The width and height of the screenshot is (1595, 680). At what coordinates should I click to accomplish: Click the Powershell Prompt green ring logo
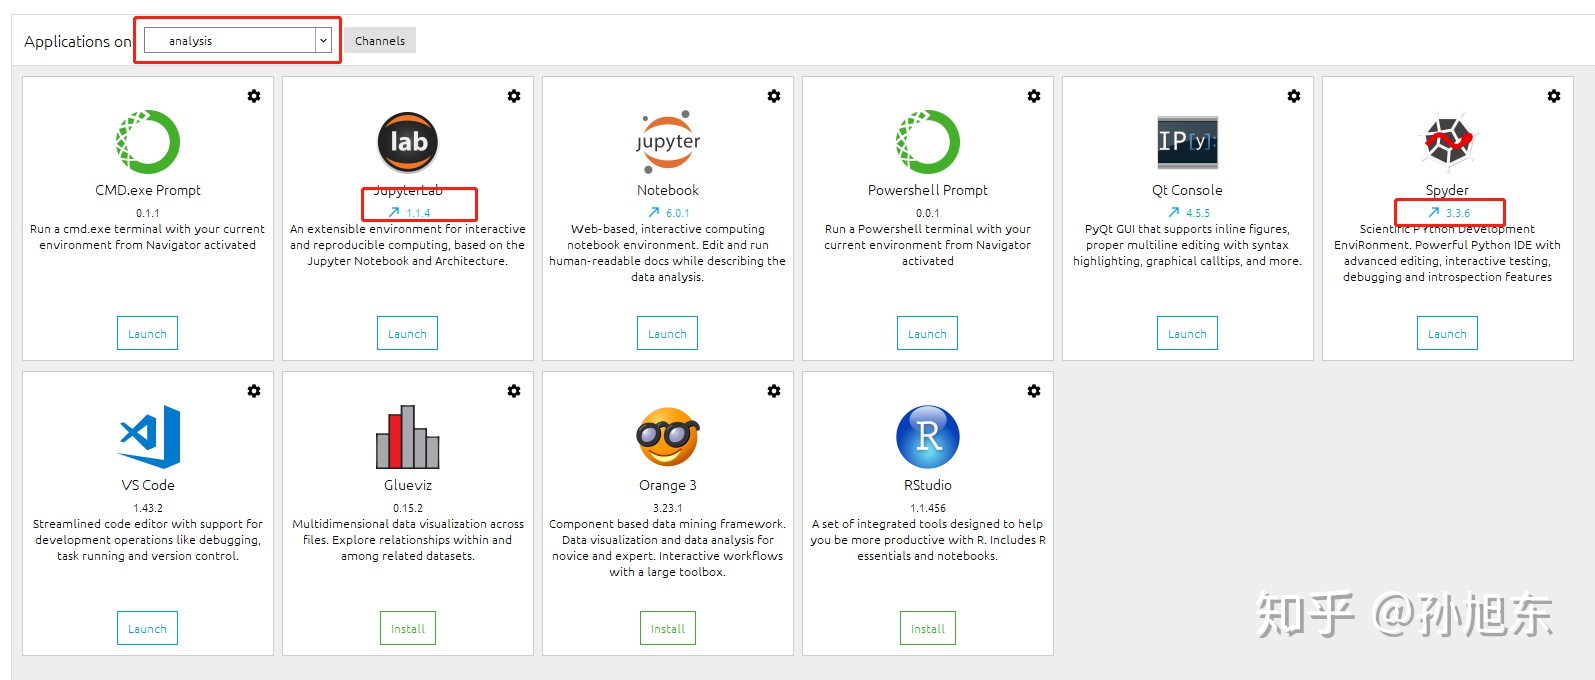(x=928, y=142)
